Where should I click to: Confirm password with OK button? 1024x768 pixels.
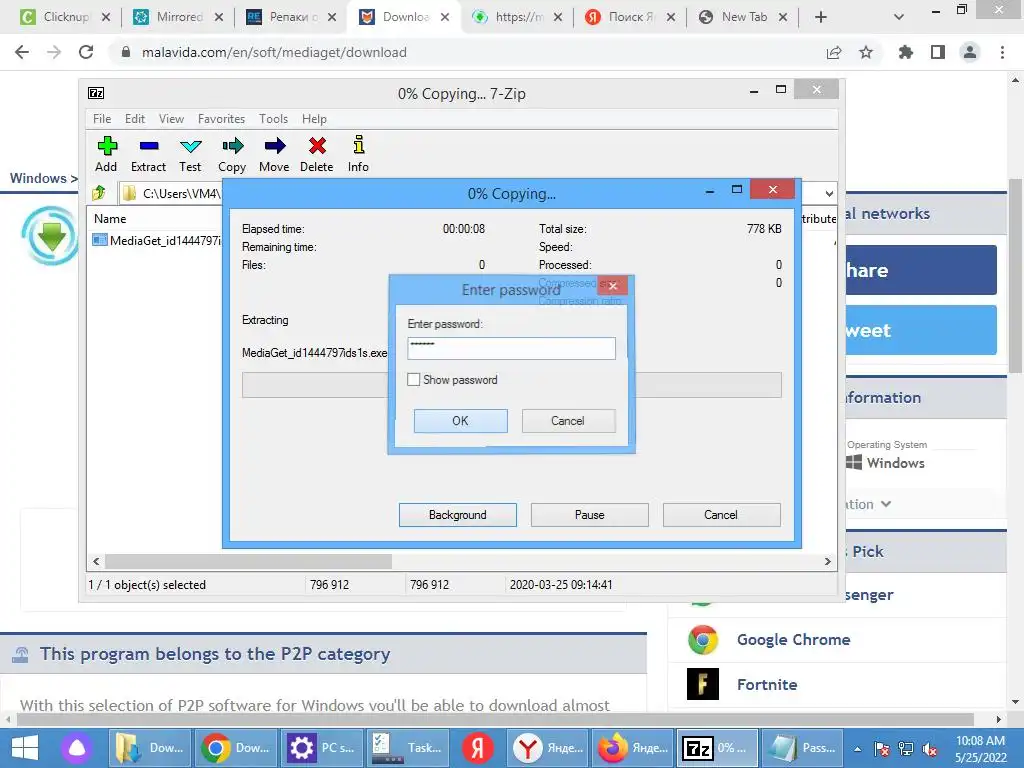coord(460,421)
